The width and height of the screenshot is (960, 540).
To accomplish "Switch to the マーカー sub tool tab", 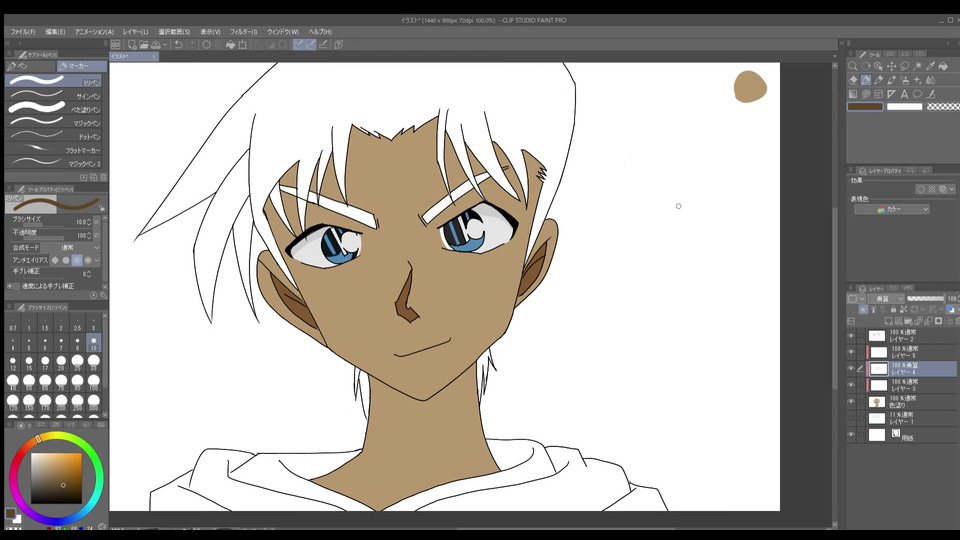I will pos(78,66).
